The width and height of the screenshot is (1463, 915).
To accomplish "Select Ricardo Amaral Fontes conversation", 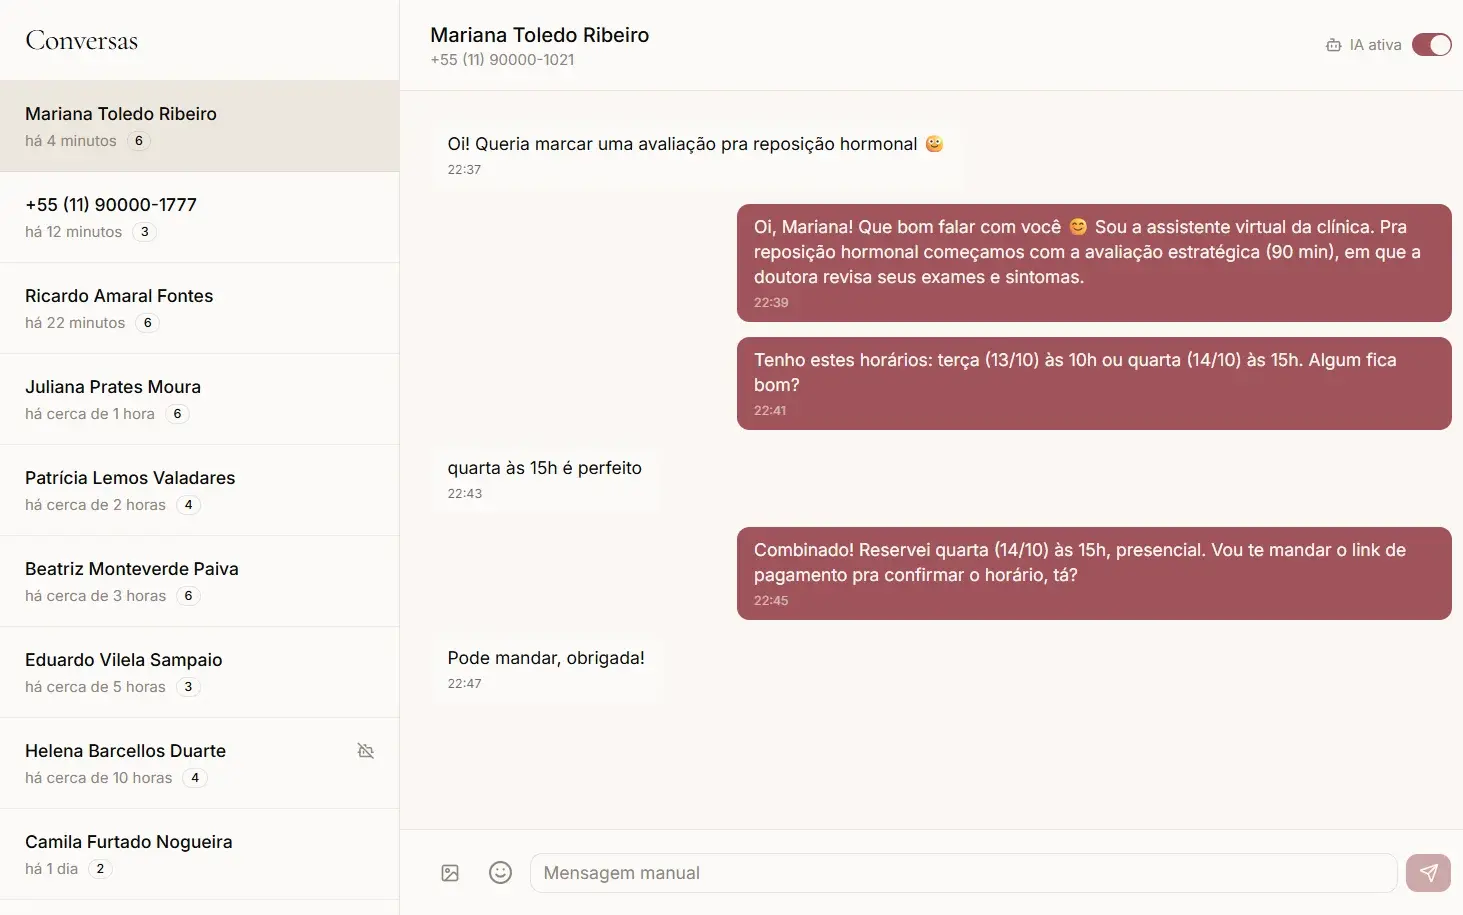I will (200, 308).
